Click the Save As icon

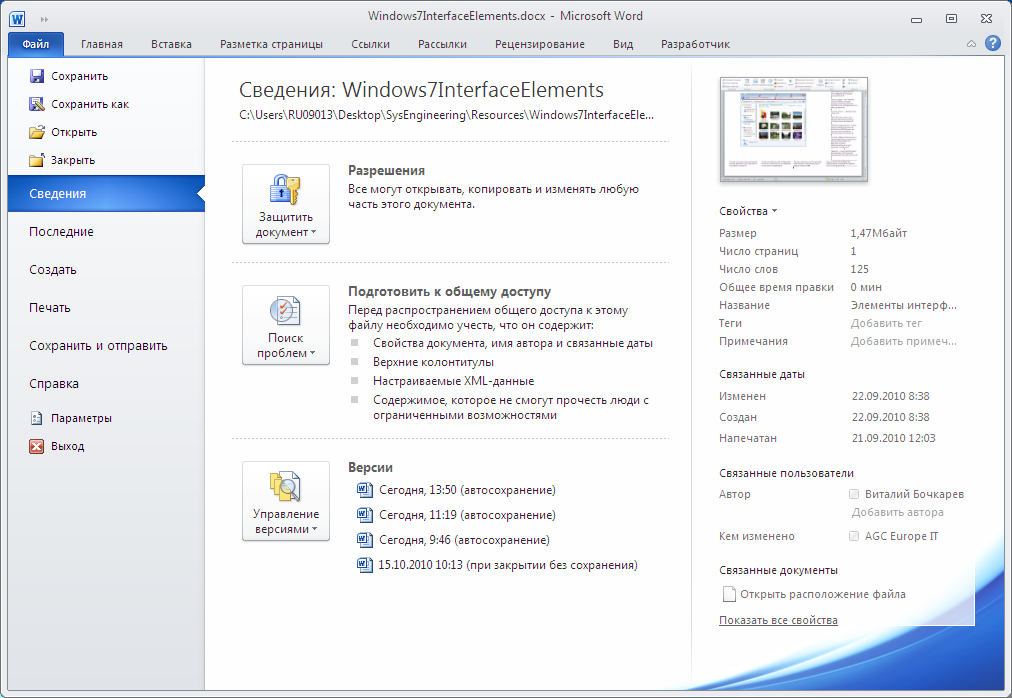click(37, 104)
